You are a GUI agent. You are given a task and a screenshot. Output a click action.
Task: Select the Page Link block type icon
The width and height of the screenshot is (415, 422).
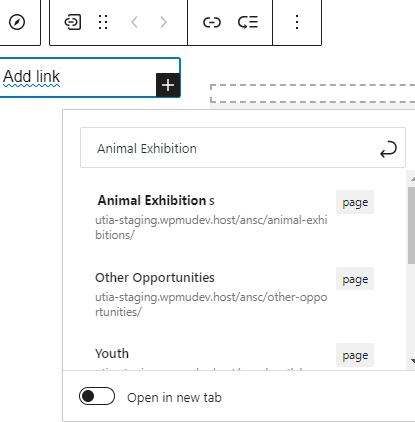click(x=72, y=22)
